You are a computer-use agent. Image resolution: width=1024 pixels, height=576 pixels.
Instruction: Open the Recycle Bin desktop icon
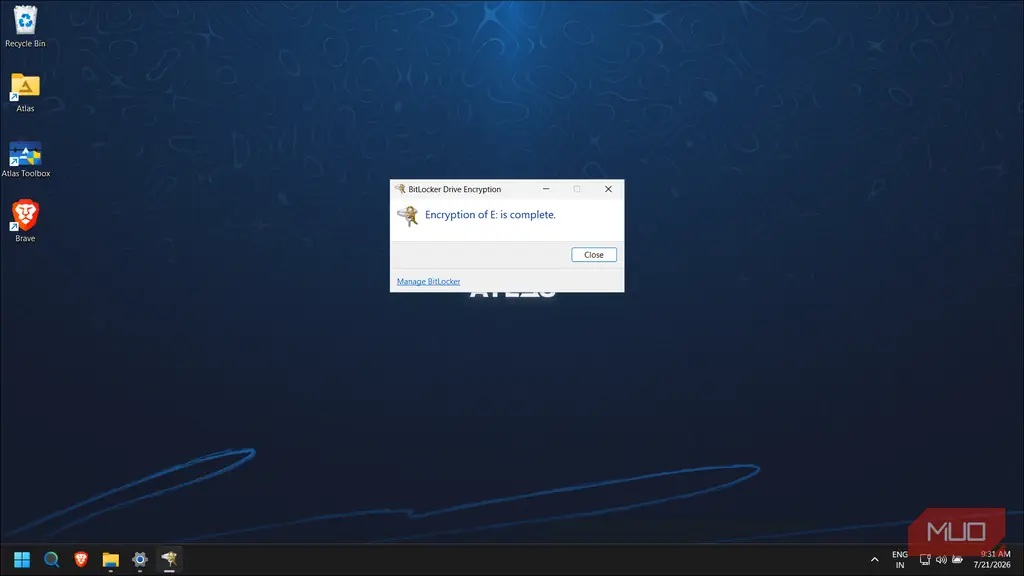(25, 27)
